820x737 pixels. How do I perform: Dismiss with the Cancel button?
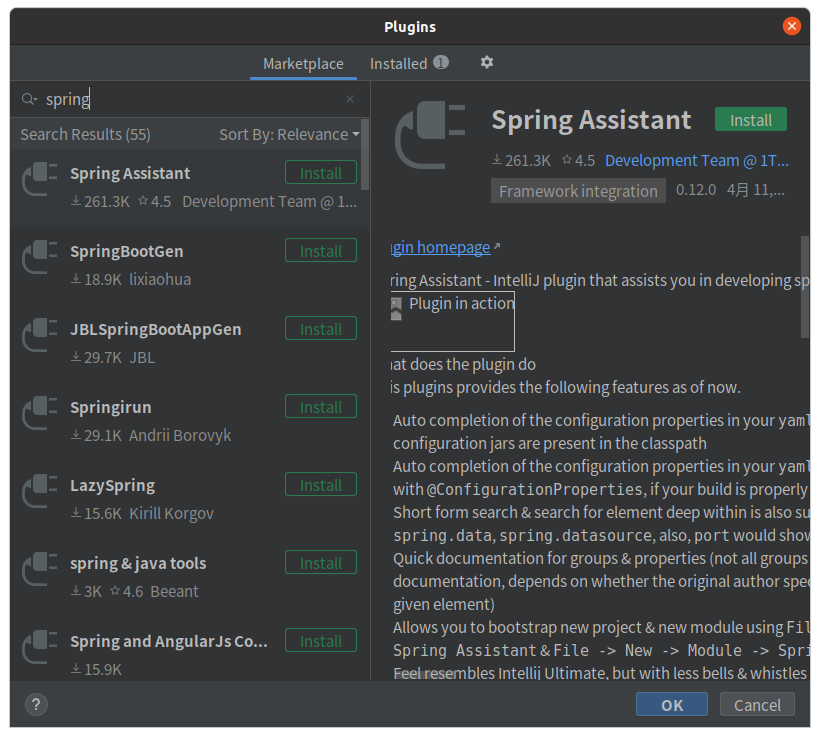(x=757, y=705)
